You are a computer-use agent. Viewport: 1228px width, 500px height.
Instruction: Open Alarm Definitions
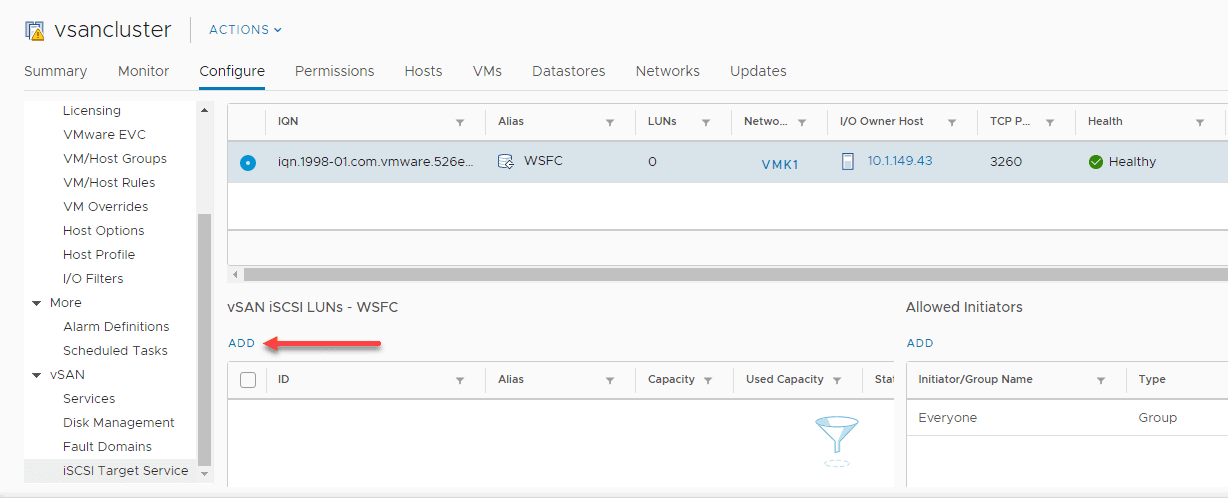coord(116,327)
